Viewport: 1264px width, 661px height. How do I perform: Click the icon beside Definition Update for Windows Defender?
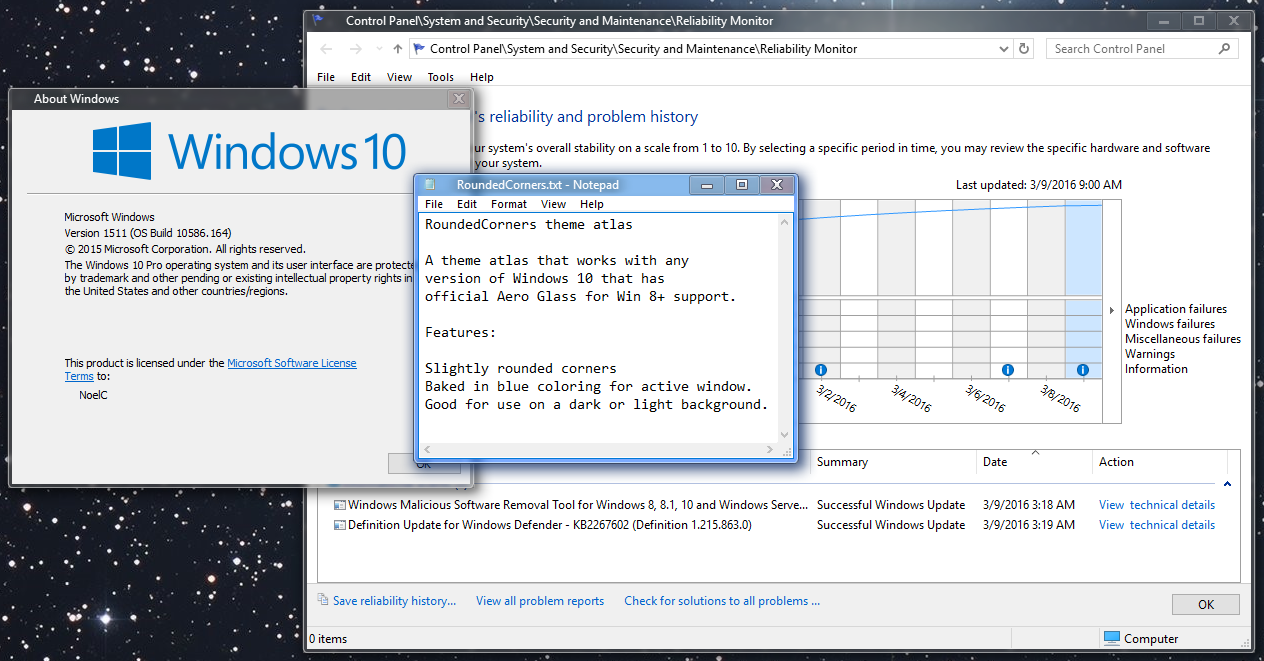pyautogui.click(x=340, y=525)
